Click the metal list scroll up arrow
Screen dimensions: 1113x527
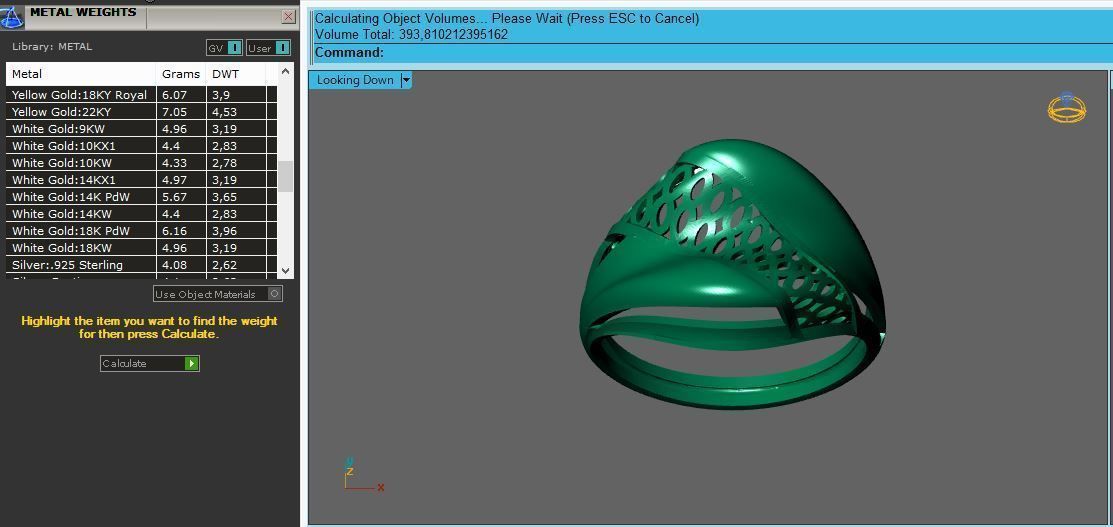pos(285,71)
